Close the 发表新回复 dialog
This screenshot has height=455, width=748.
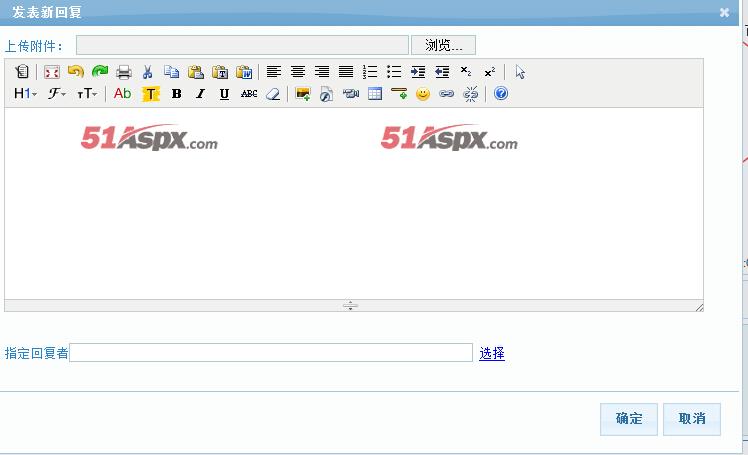click(724, 12)
